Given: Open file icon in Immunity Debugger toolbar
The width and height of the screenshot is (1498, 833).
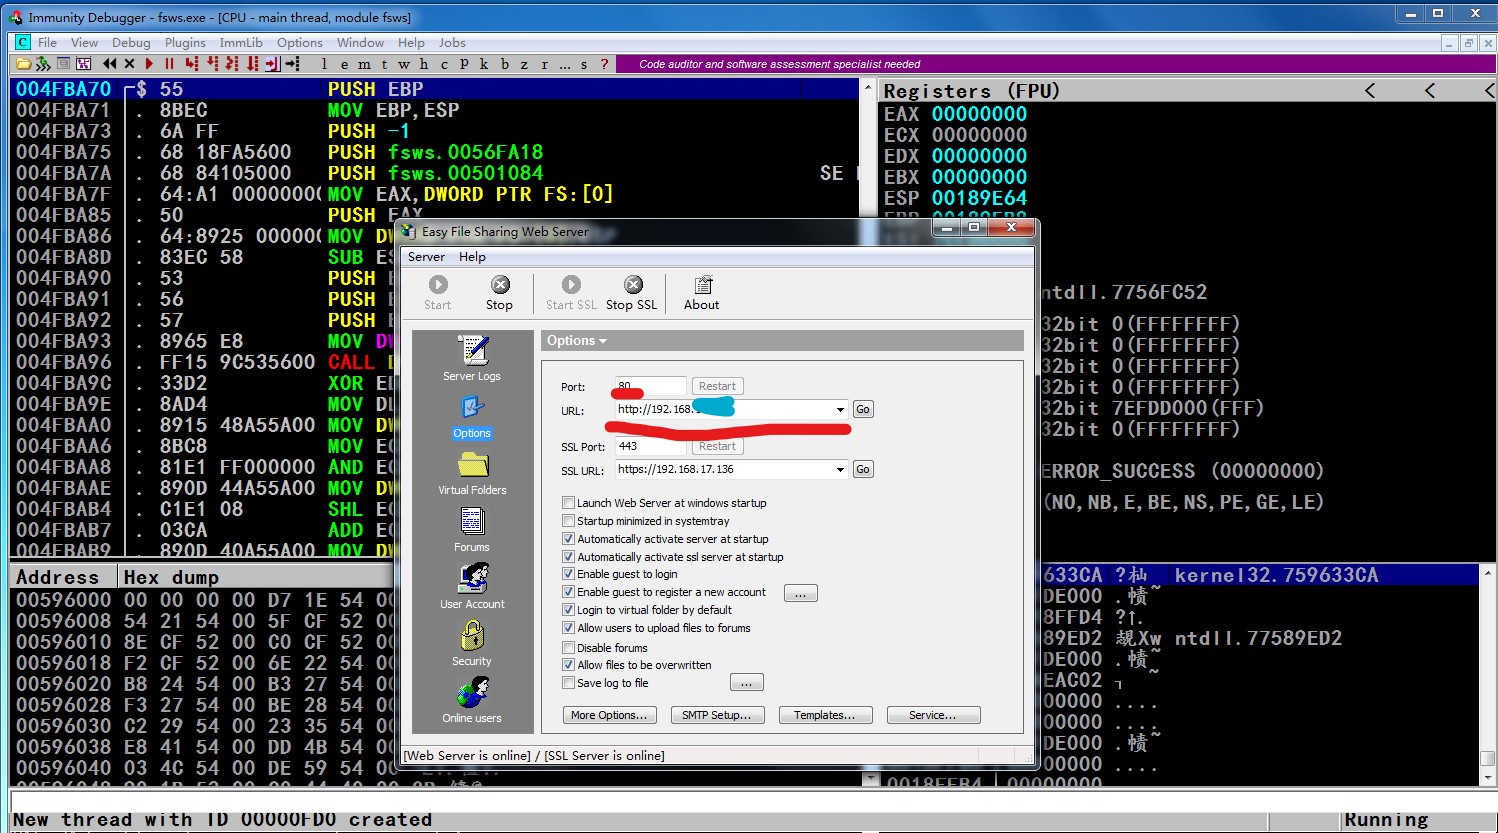Looking at the screenshot, I should point(24,63).
